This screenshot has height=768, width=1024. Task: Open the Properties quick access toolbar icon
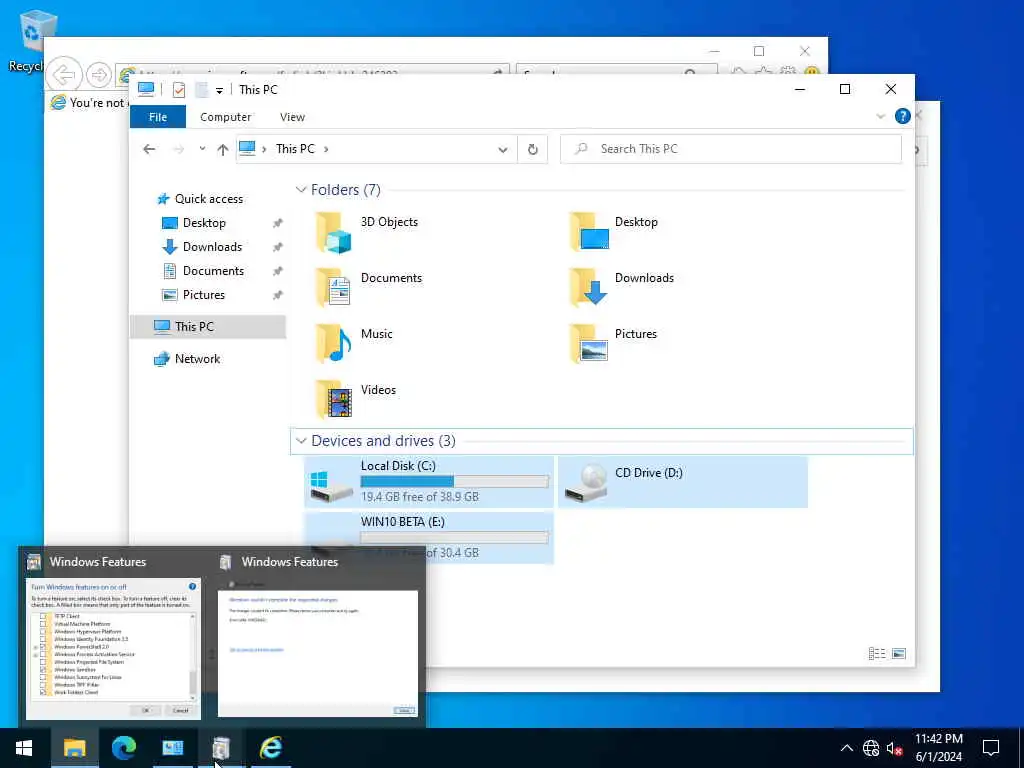click(x=179, y=89)
